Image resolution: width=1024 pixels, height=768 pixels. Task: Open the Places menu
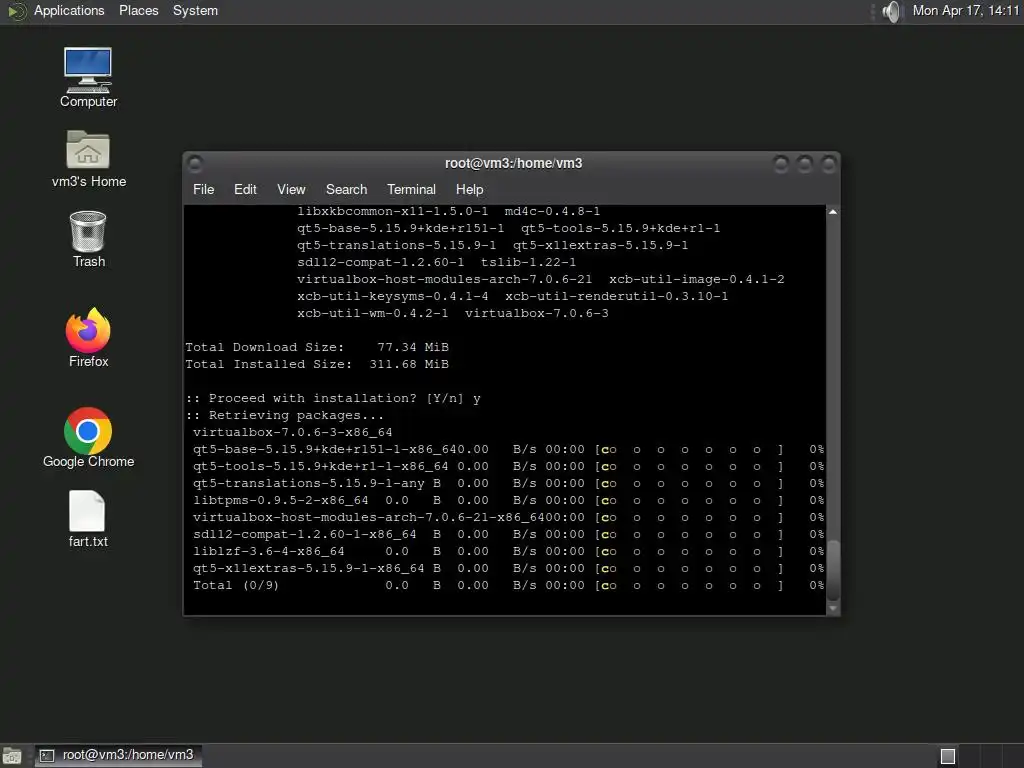pyautogui.click(x=138, y=10)
